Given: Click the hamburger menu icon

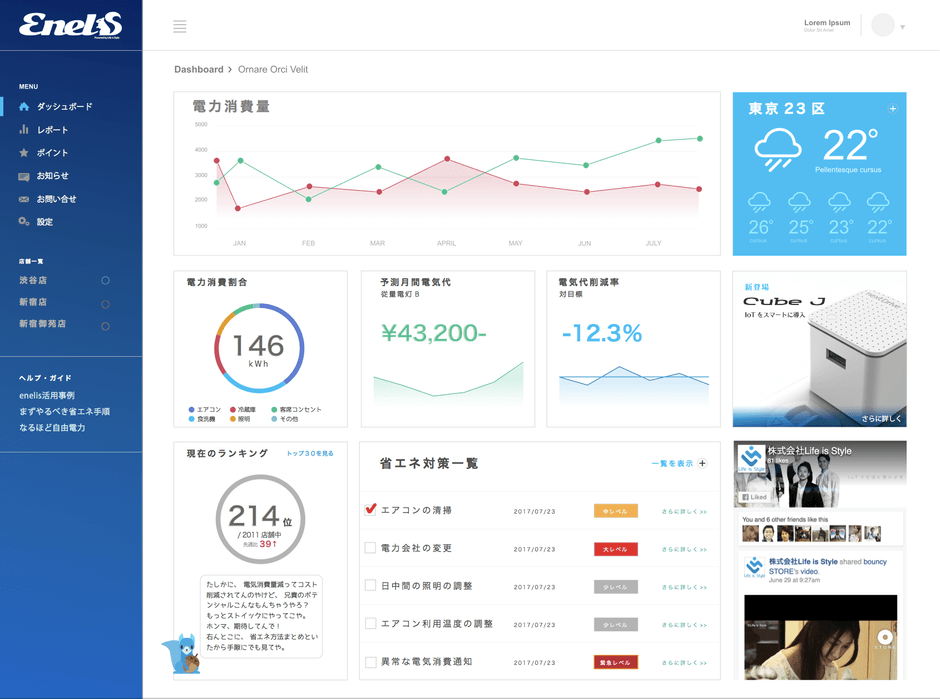Looking at the screenshot, I should tap(180, 27).
